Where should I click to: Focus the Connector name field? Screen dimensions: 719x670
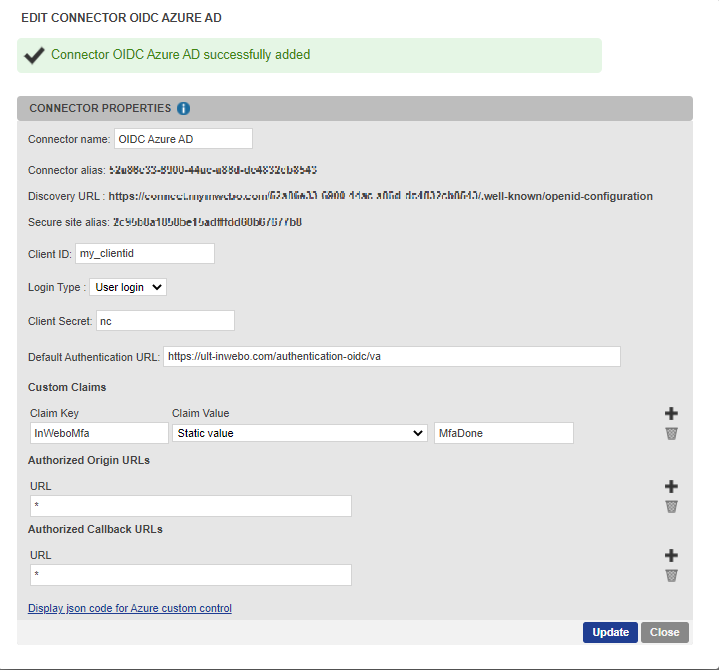pyautogui.click(x=183, y=139)
